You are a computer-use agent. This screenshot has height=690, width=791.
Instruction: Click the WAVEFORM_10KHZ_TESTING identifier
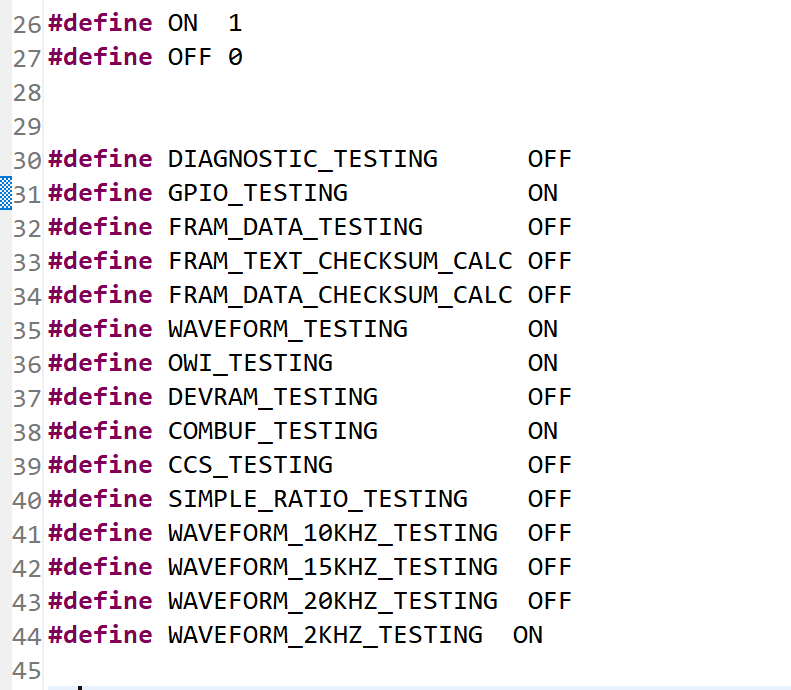(332, 533)
